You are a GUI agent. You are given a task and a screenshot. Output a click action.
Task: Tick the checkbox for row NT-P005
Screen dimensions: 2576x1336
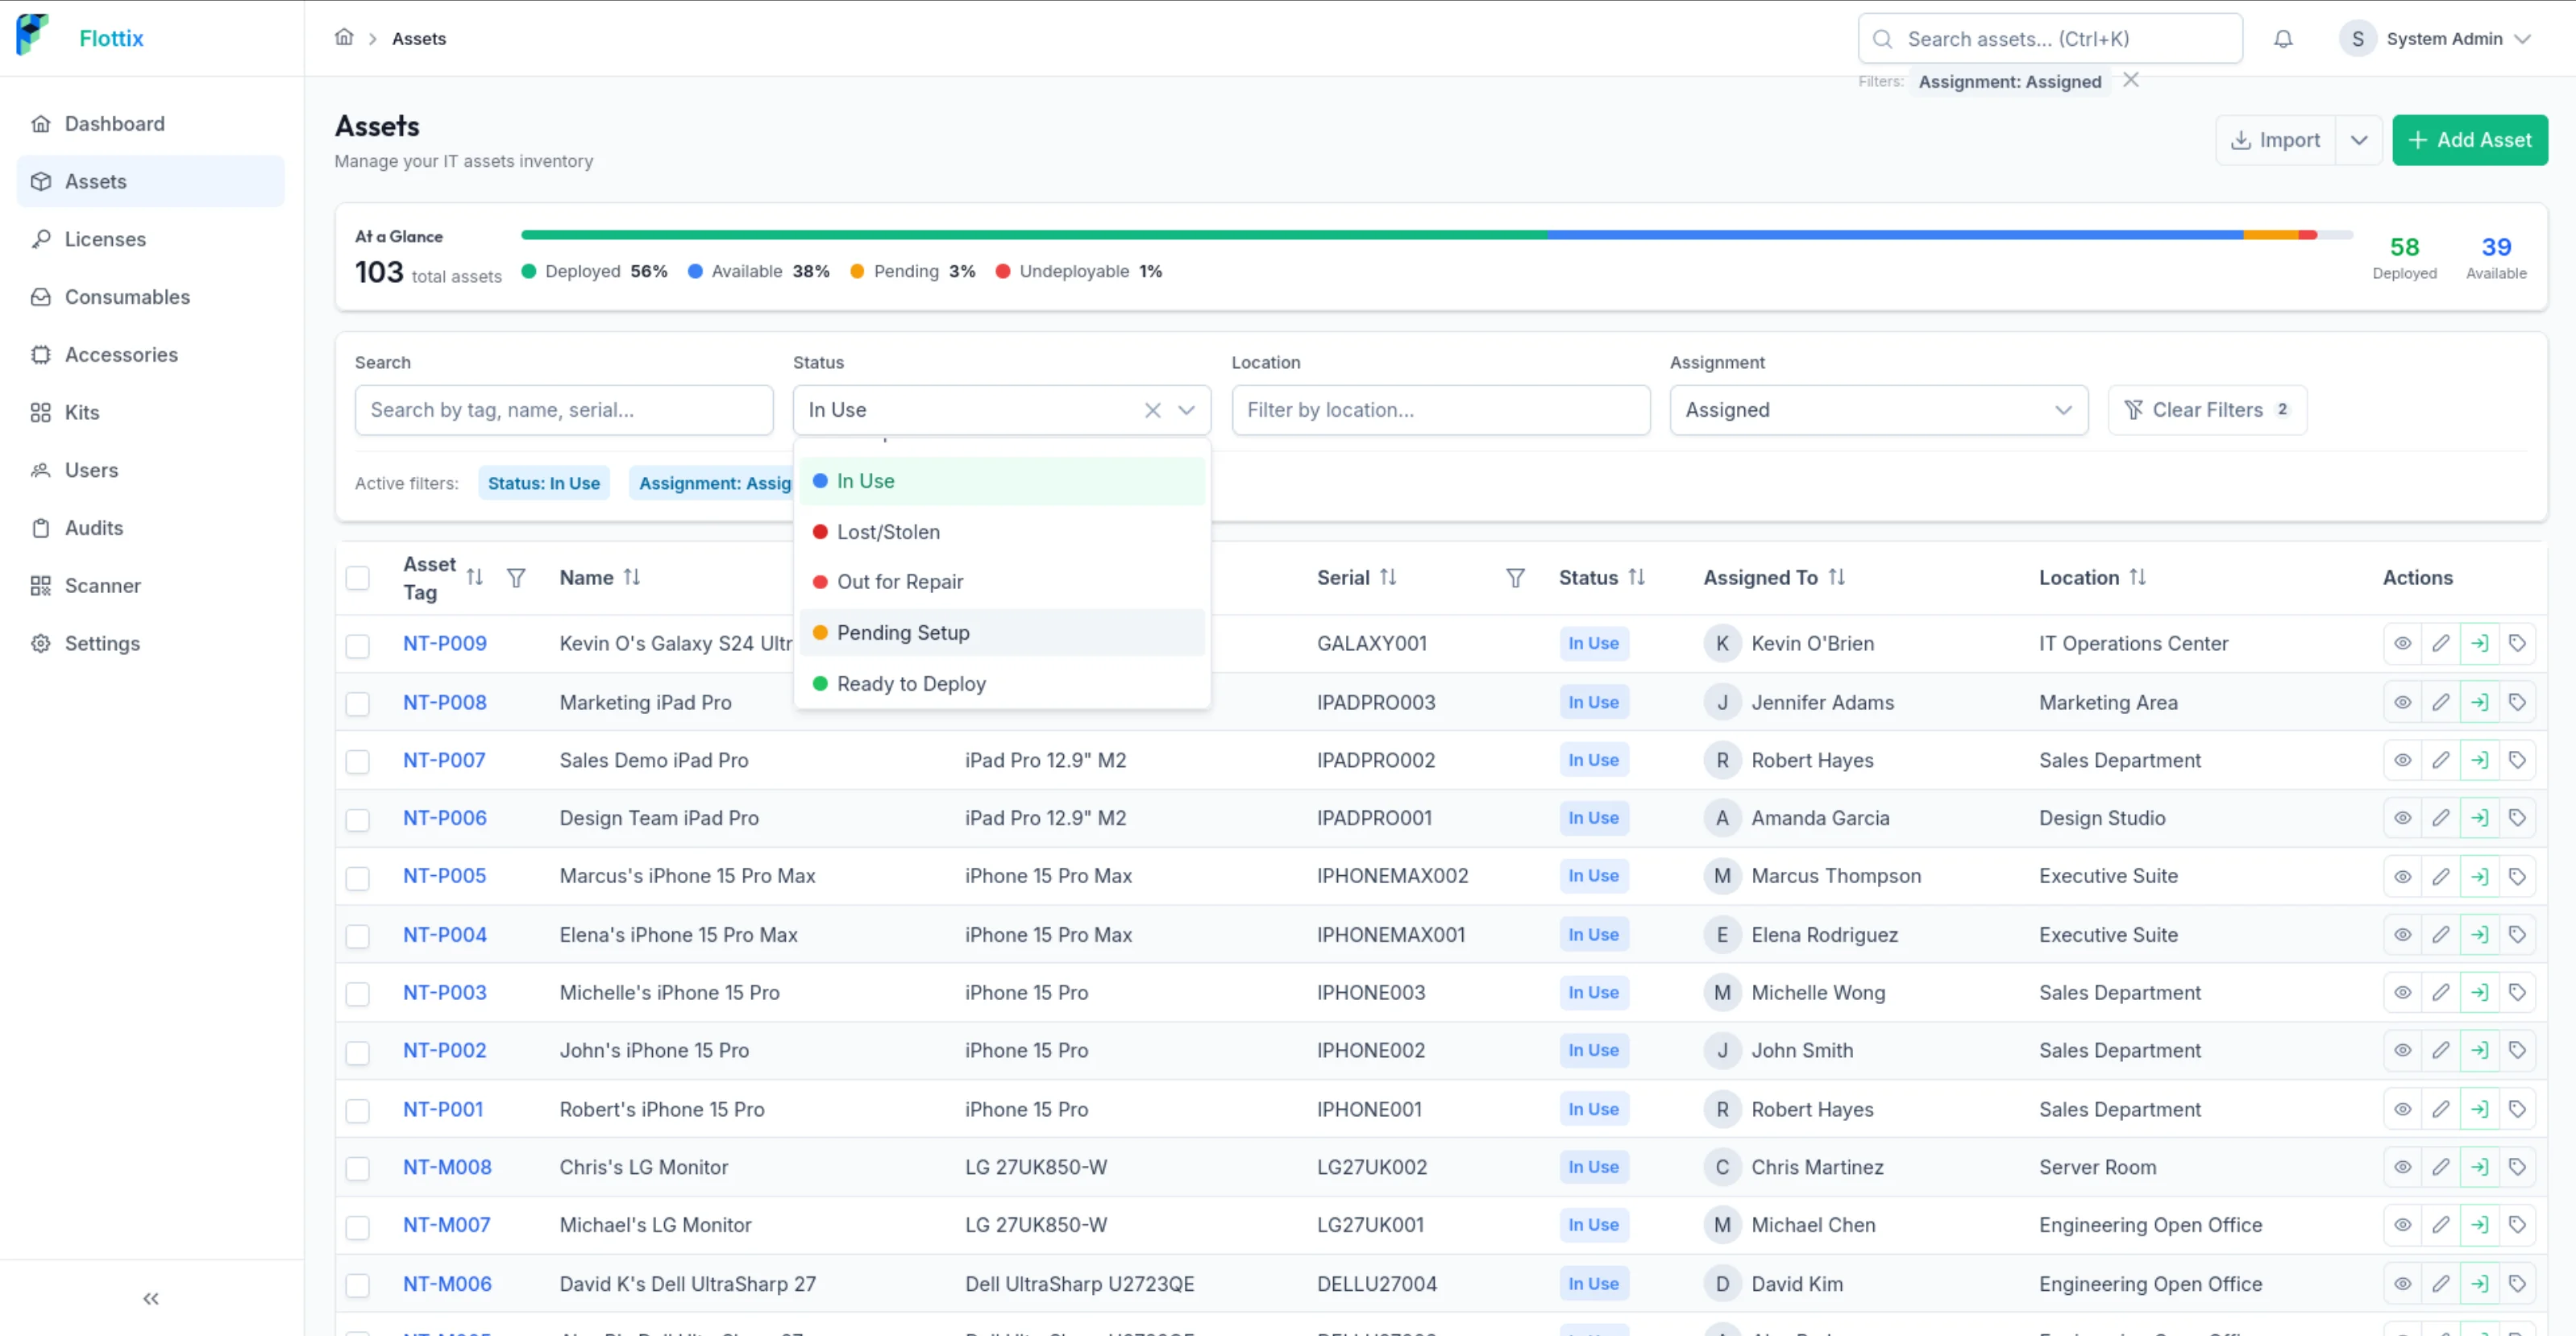tap(357, 877)
